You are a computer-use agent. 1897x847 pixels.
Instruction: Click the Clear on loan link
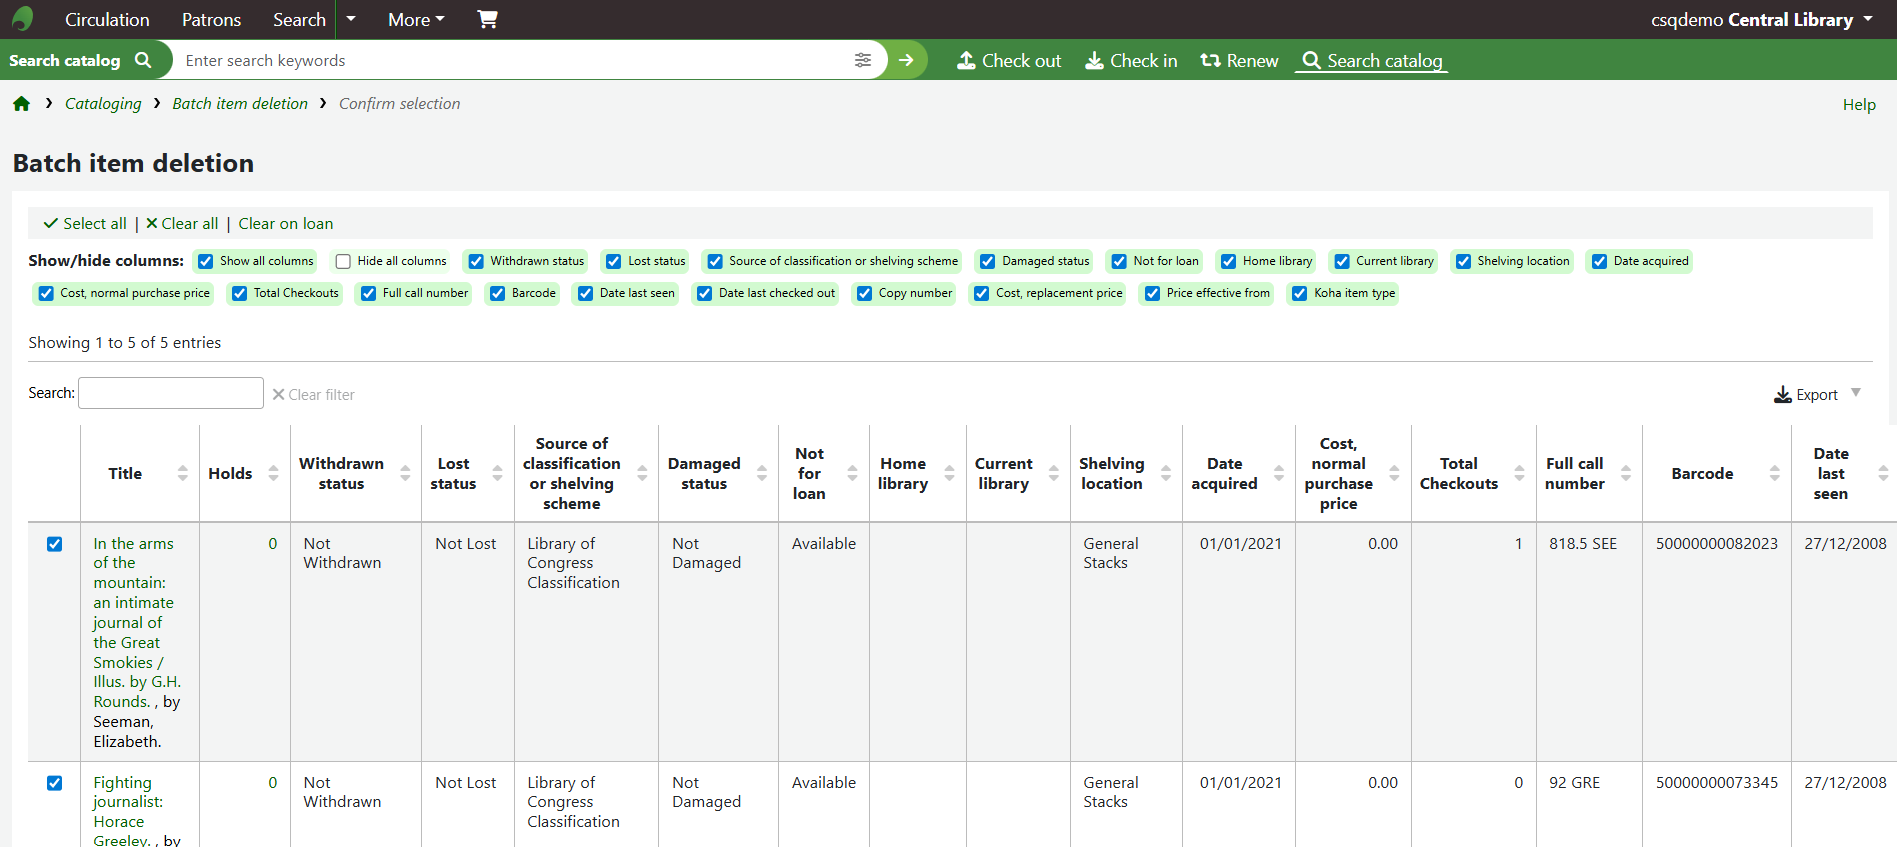[286, 224]
